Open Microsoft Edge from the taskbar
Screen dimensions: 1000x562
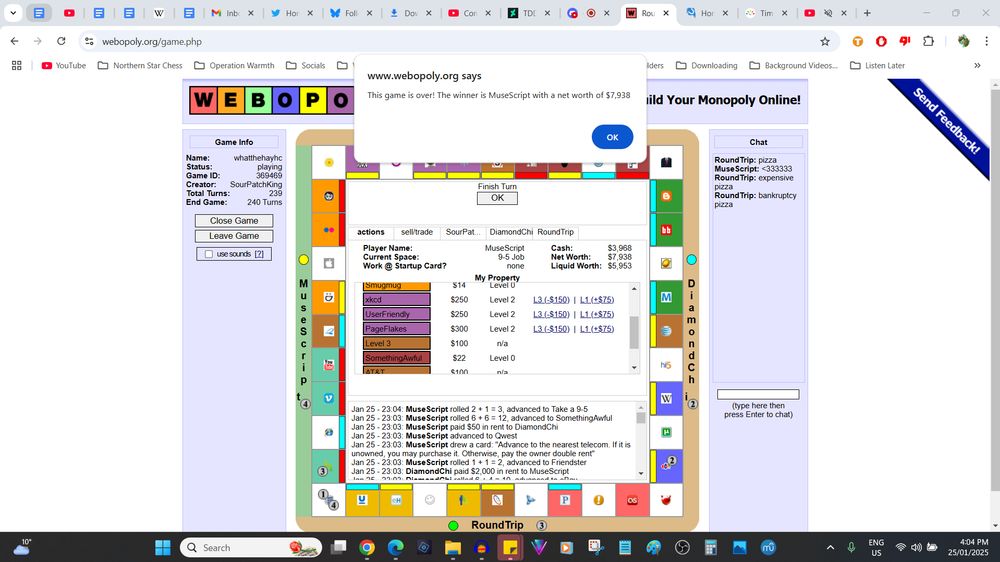click(395, 547)
